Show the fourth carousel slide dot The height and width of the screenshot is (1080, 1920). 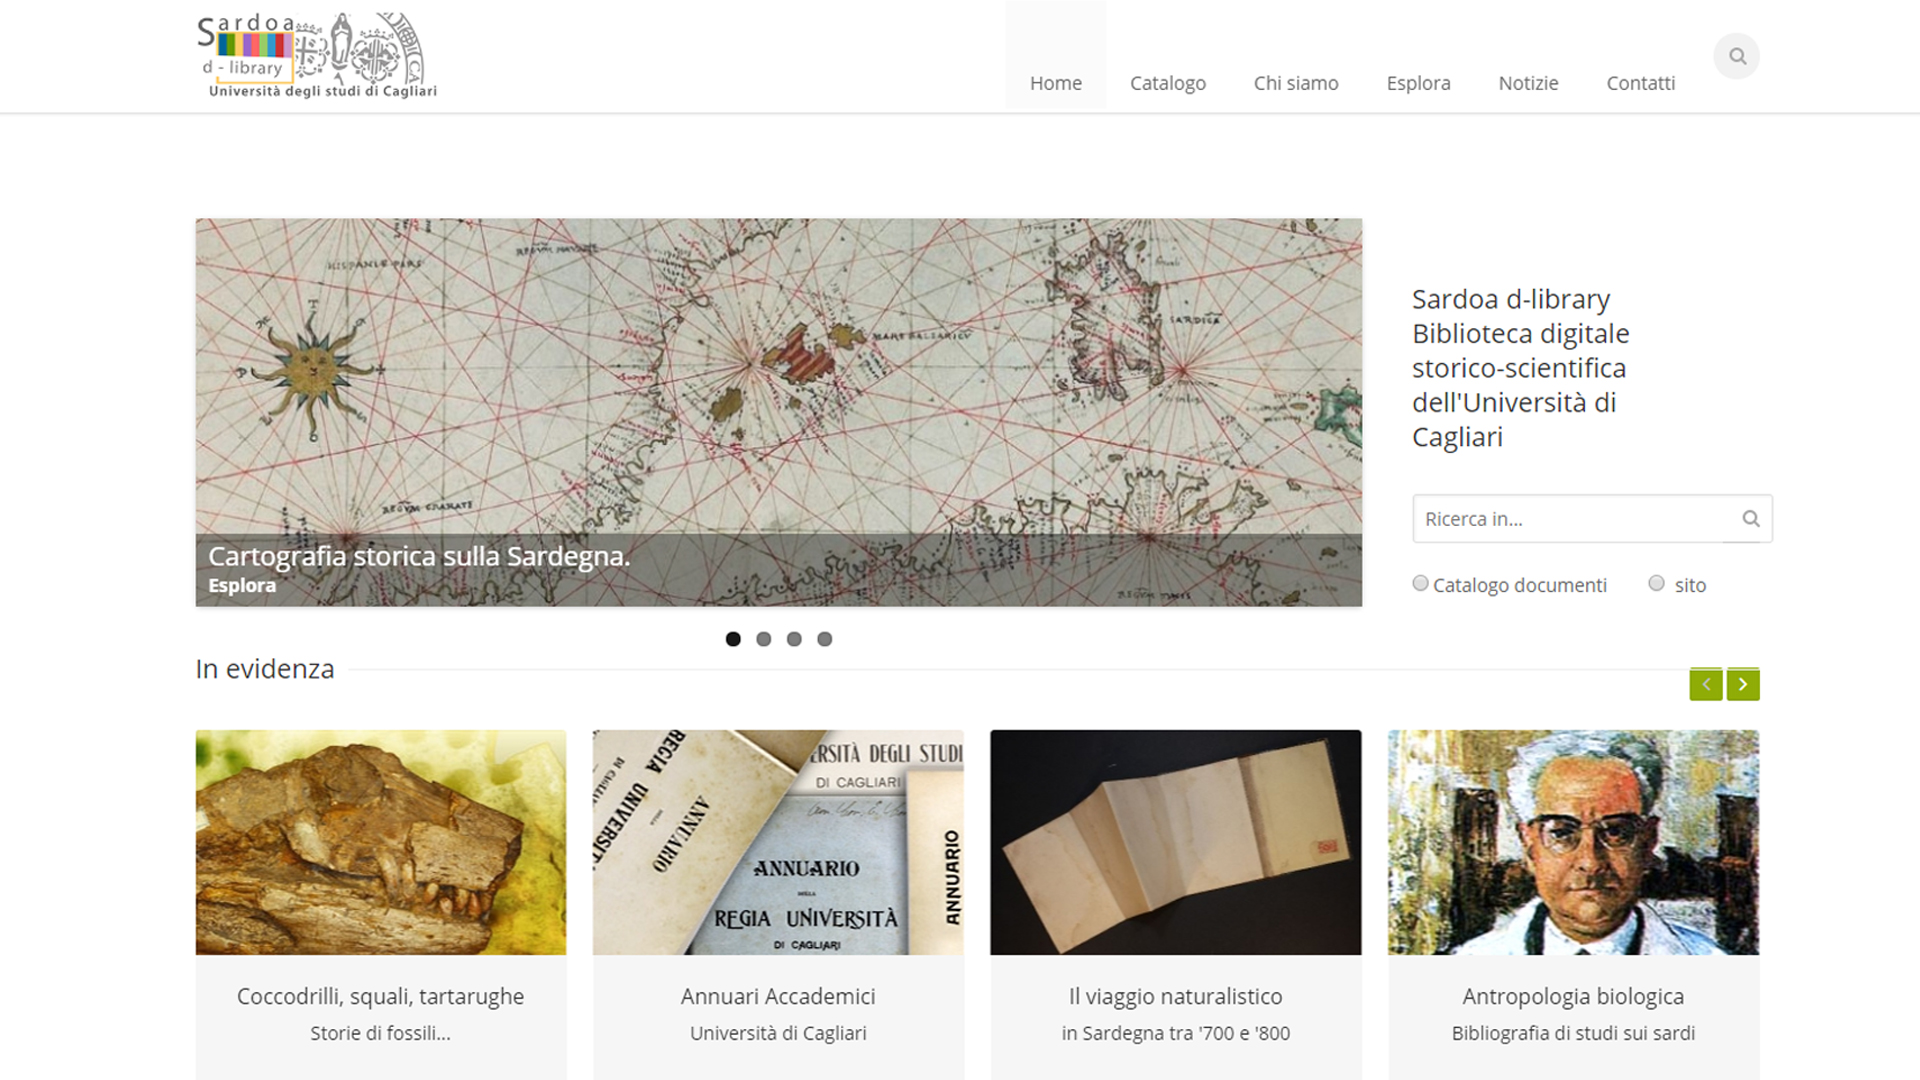825,639
